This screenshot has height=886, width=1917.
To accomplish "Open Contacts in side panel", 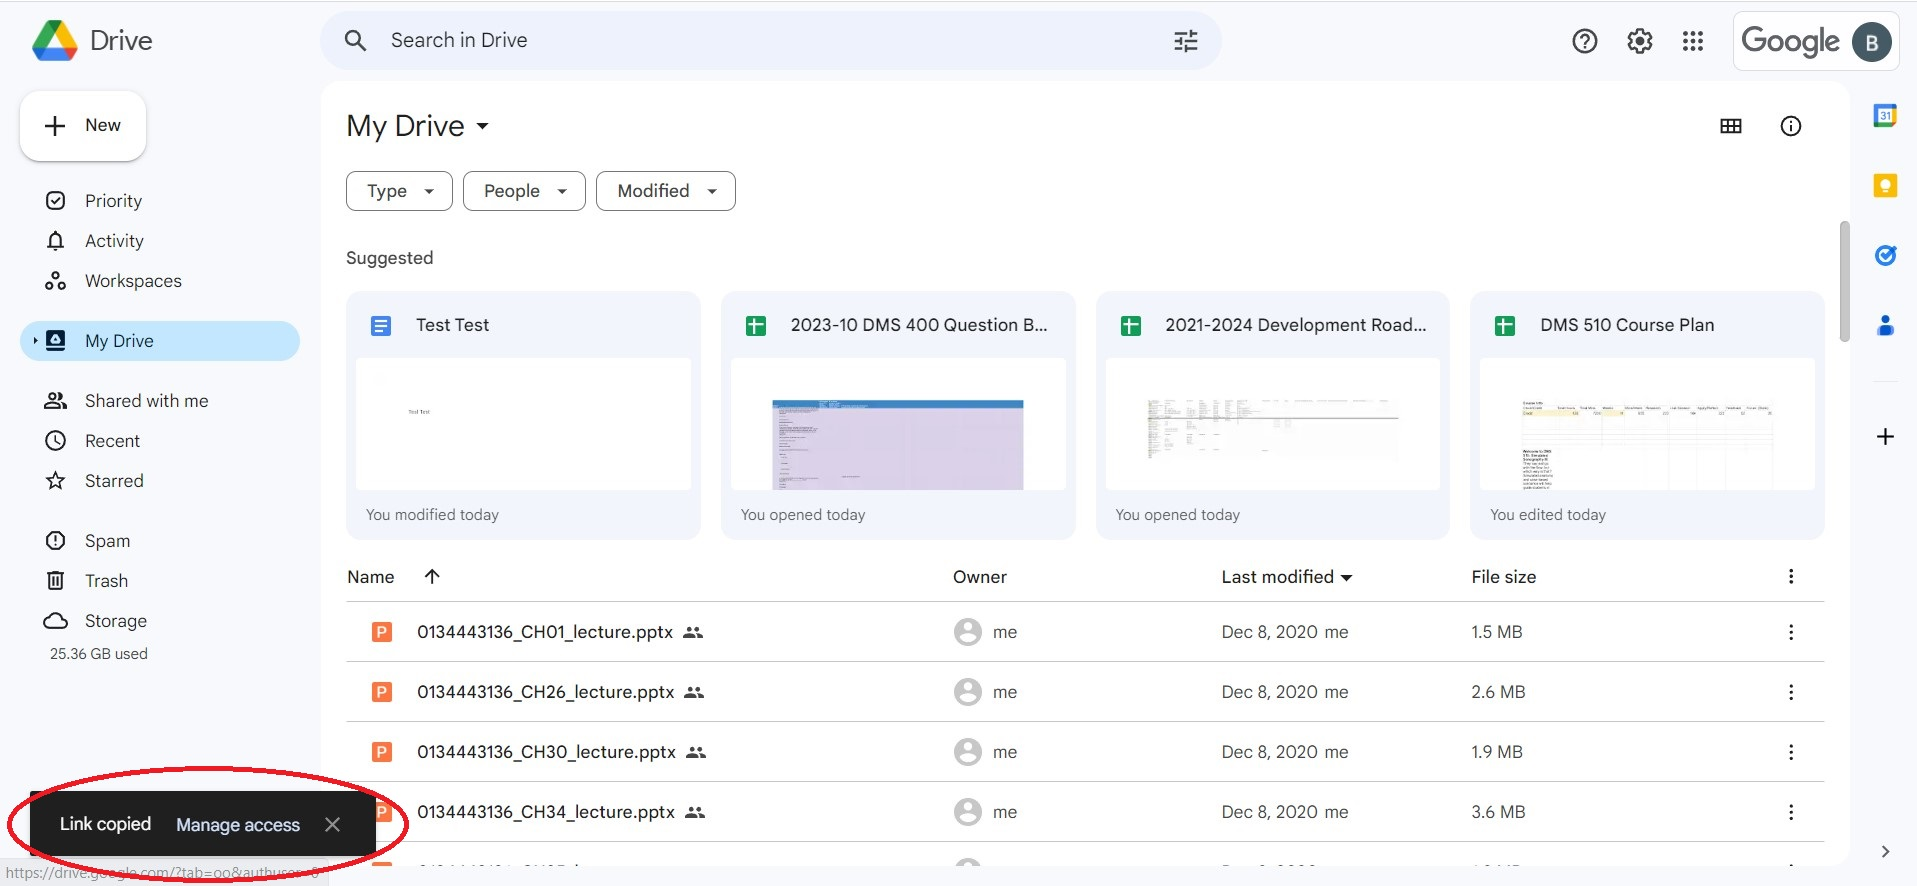I will 1885,326.
